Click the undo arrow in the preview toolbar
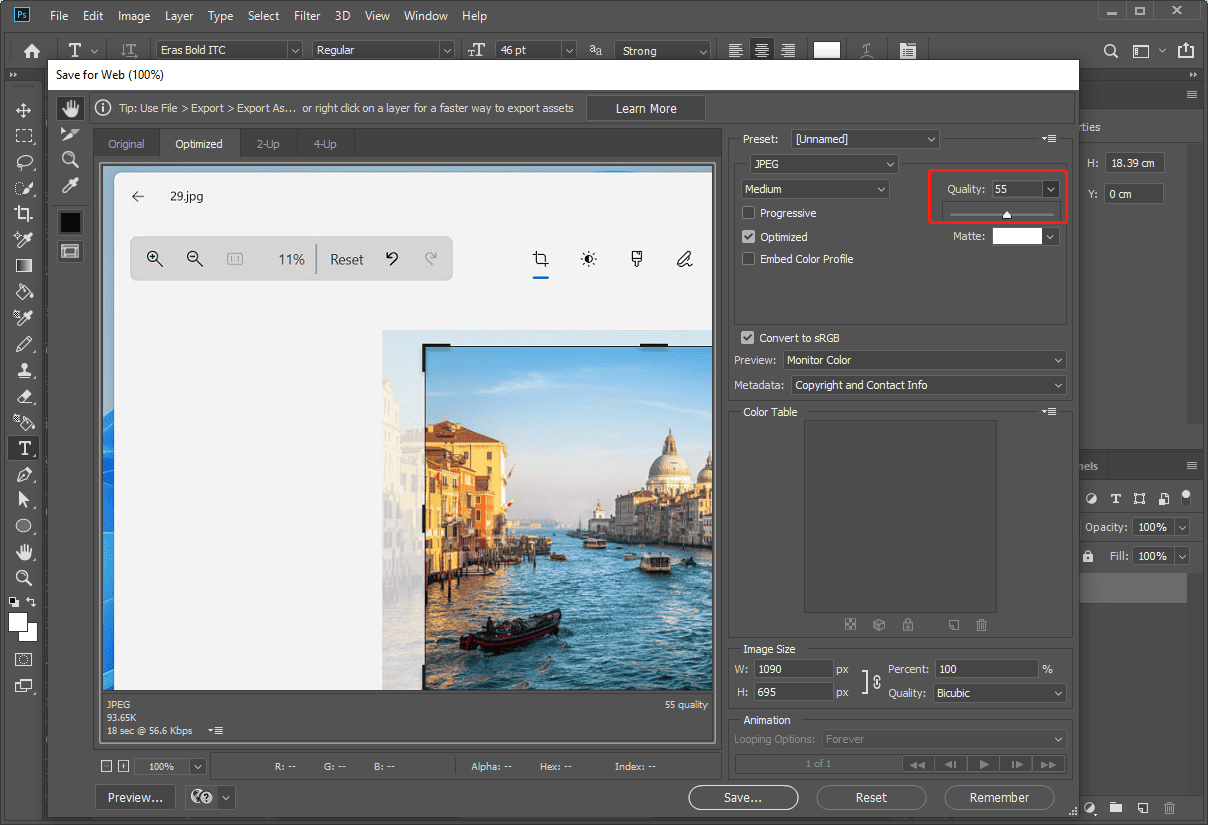The width and height of the screenshot is (1208, 825). coord(392,258)
